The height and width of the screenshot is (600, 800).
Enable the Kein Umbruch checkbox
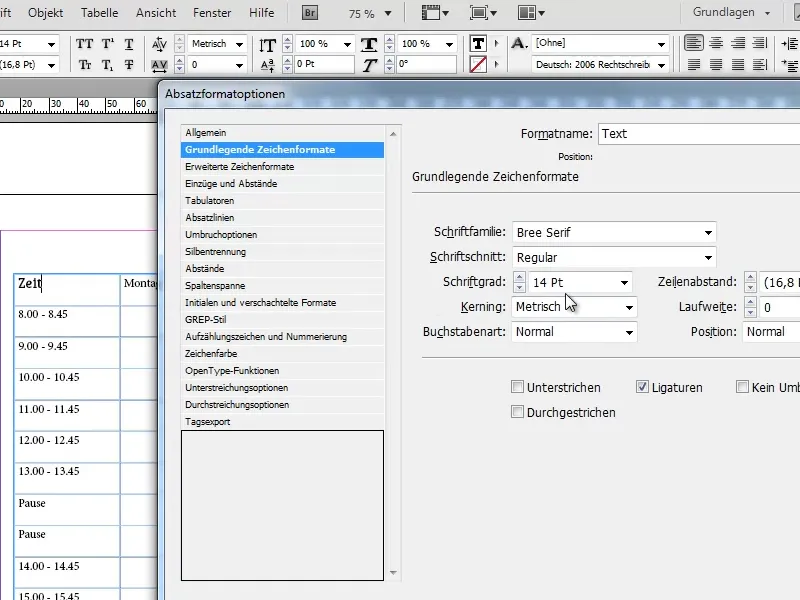(x=742, y=387)
